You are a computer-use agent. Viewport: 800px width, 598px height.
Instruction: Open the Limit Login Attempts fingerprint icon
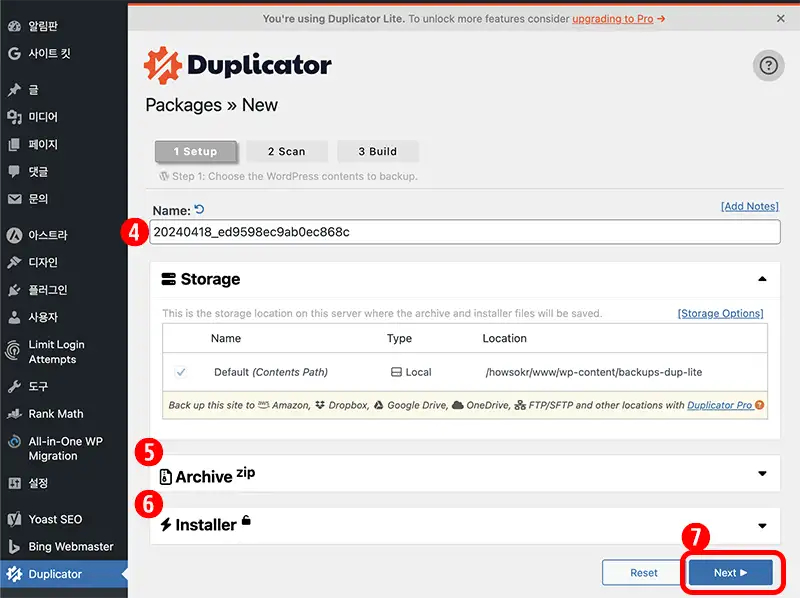13,351
